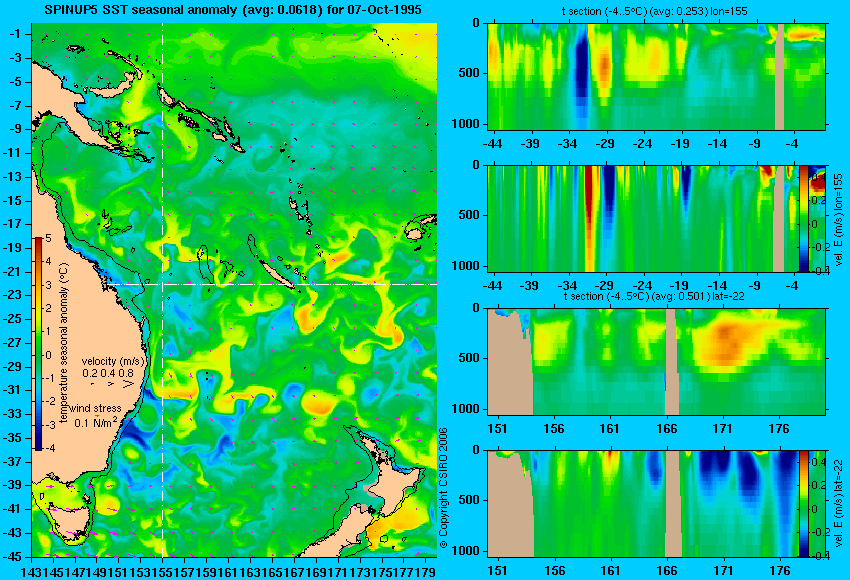
Task: Click the '-19' label under the lon=155 velocity section
Action: [x=679, y=286]
